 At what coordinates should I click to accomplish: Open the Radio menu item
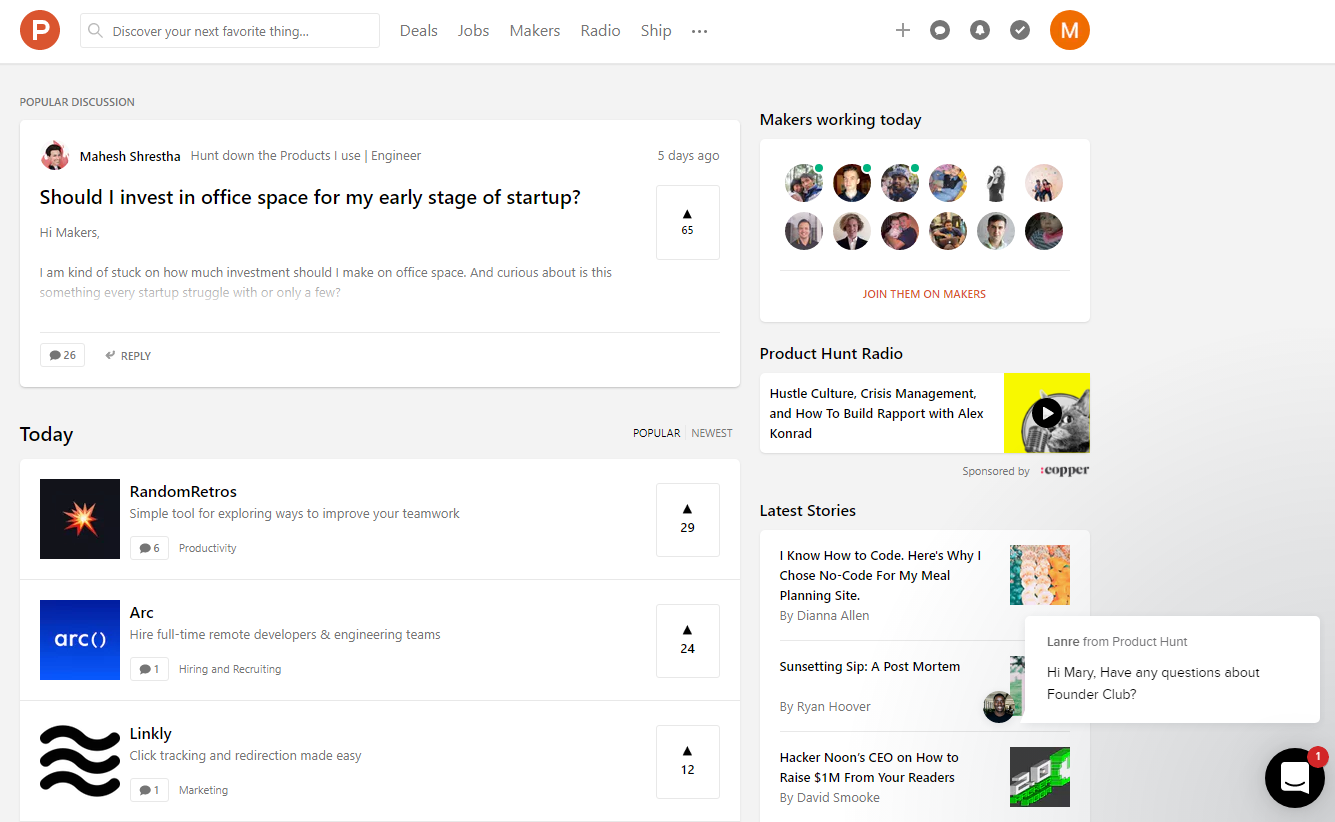pyautogui.click(x=600, y=31)
